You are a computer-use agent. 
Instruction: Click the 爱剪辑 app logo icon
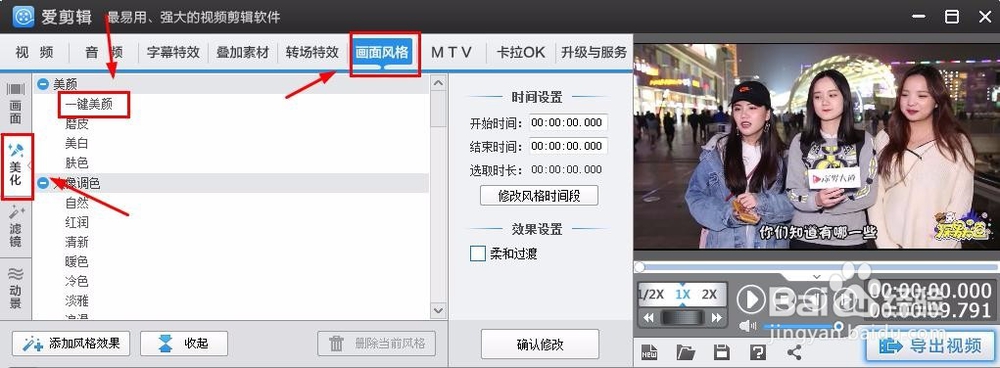point(23,17)
